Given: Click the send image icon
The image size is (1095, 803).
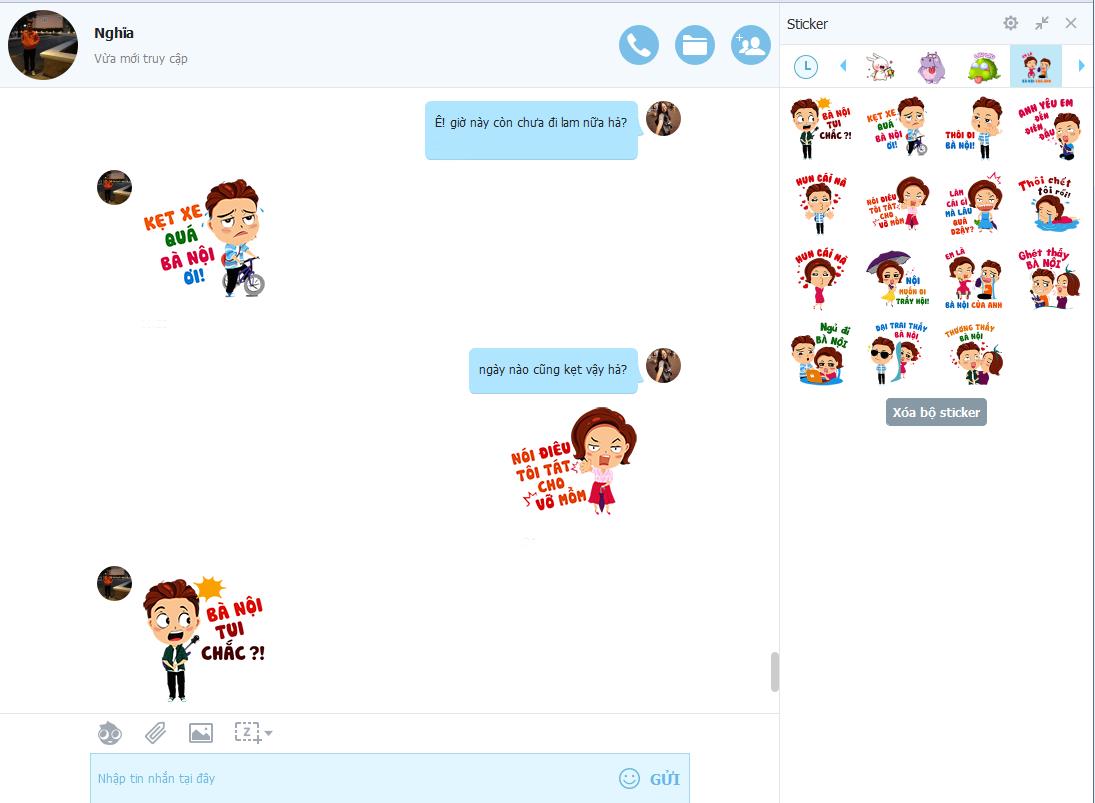Looking at the screenshot, I should (x=201, y=734).
